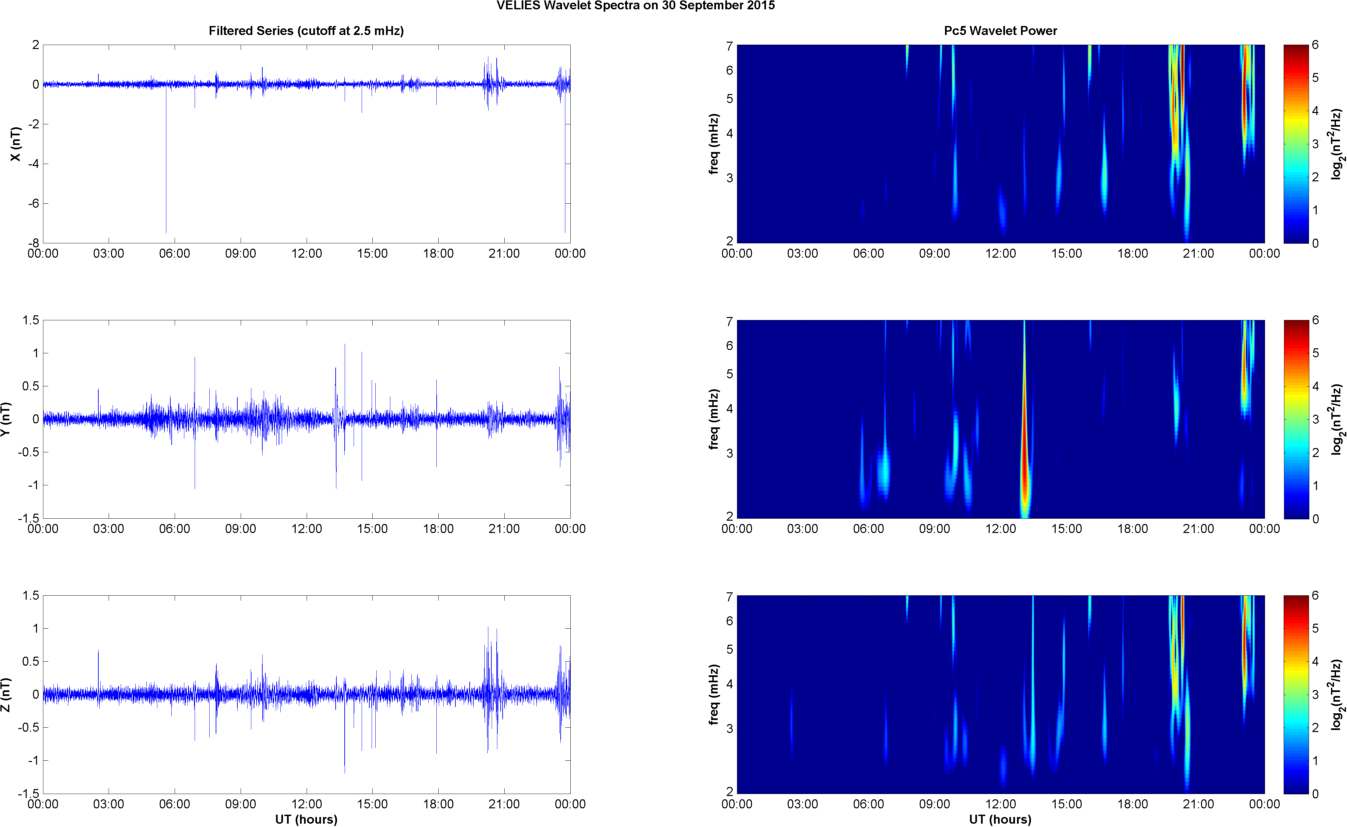Click the "2" tick atop the X (nT) axis
The image size is (1347, 827).
click(x=34, y=45)
